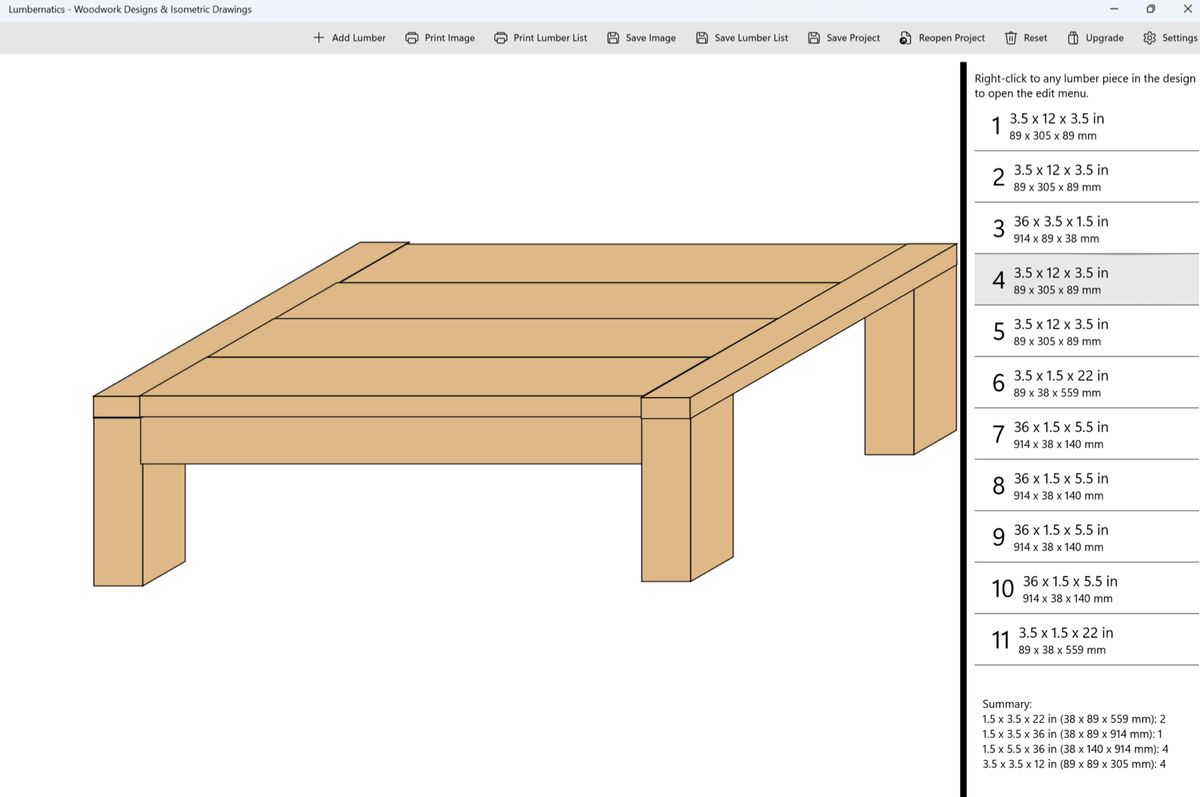Select lumber item 9 in list
The image size is (1200, 797).
[1086, 537]
